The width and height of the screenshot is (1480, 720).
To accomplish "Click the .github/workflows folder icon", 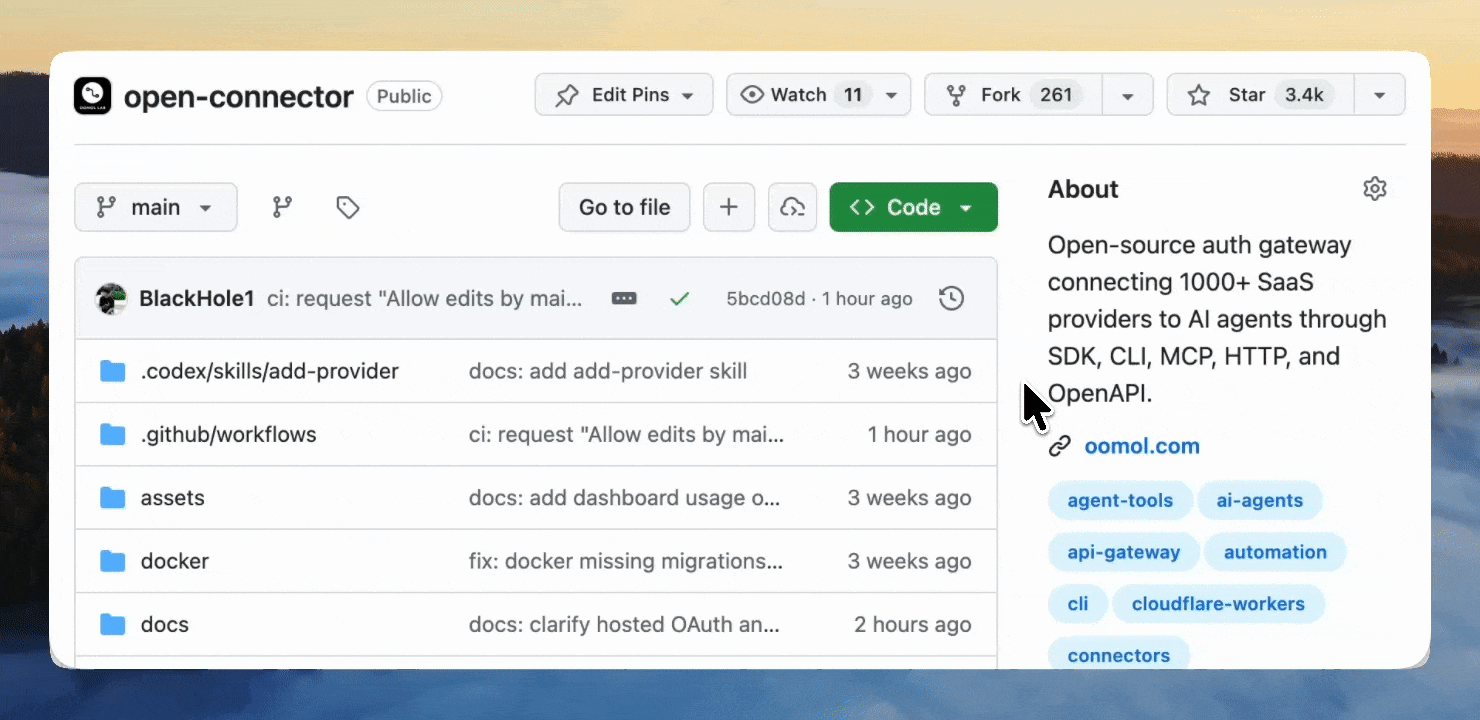I will 113,434.
